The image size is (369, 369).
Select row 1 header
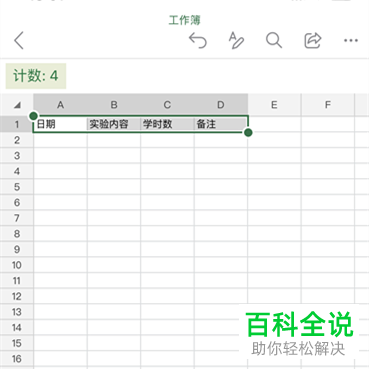click(x=17, y=124)
